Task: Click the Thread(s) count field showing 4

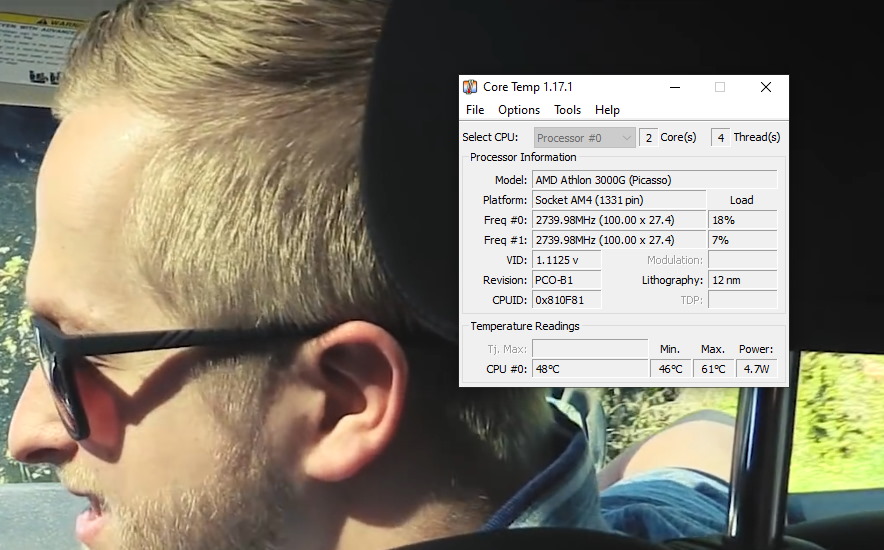Action: pyautogui.click(x=721, y=138)
